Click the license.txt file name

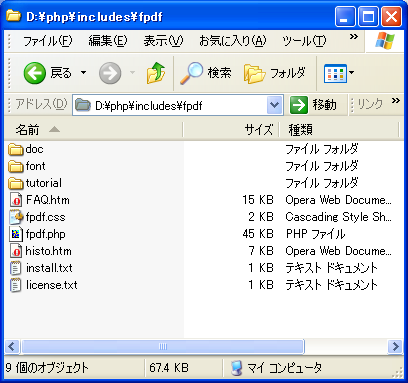[x=52, y=285]
